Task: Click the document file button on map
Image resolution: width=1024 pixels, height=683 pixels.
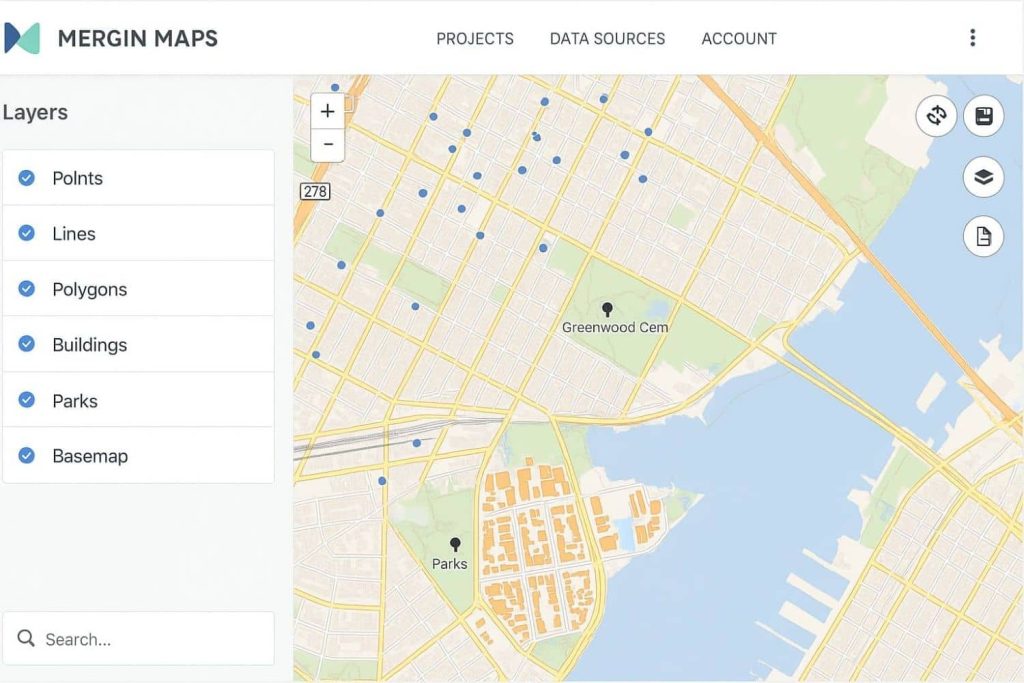Action: click(x=984, y=236)
